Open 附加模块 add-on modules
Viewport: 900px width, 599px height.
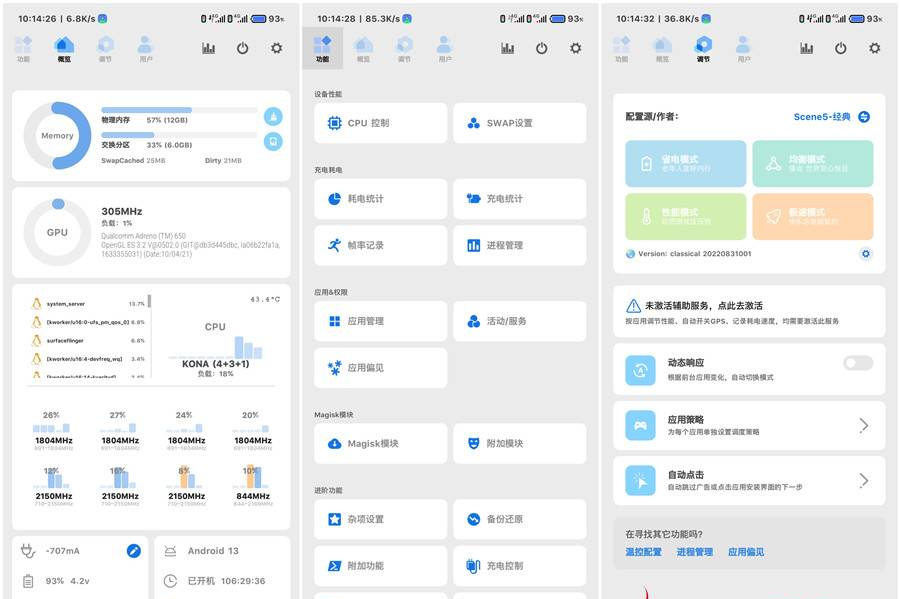click(x=519, y=444)
